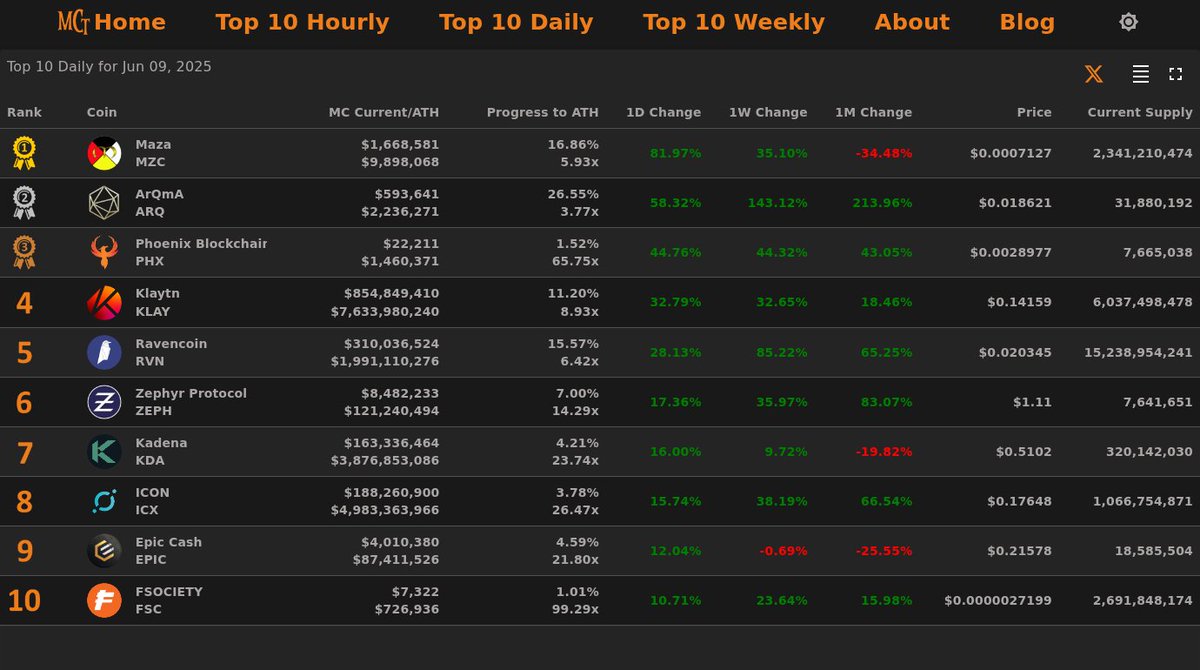Image resolution: width=1200 pixels, height=670 pixels.
Task: Click ArQmA's 213.96% 1M change
Action: [880, 203]
